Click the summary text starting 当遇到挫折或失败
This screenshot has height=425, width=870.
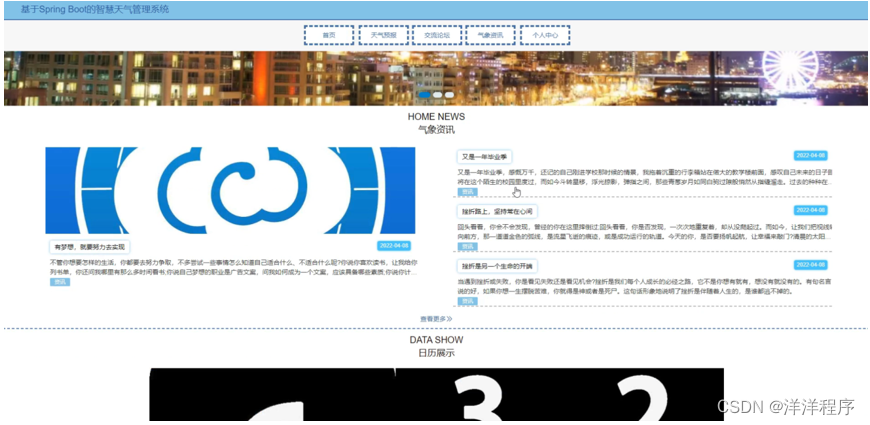[645, 286]
